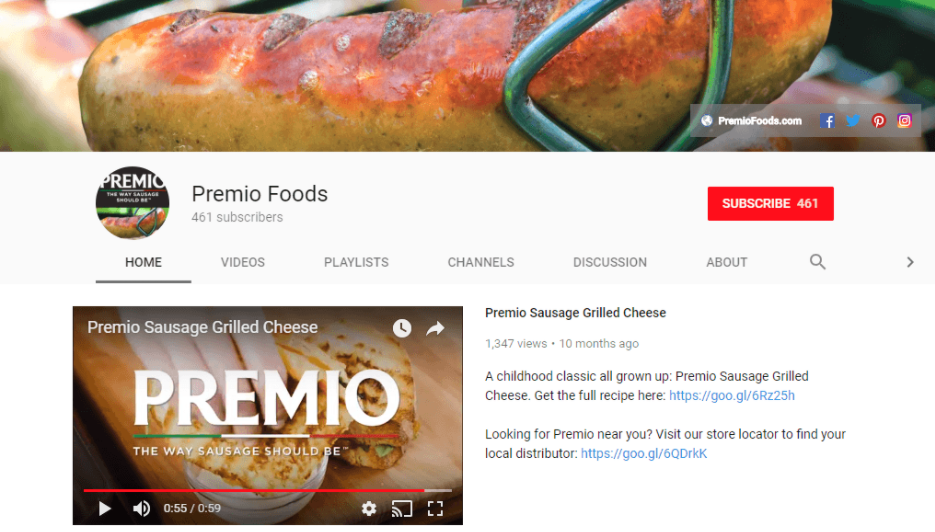This screenshot has width=935, height=532.
Task: Open the Facebook icon in the banner
Action: [x=826, y=121]
